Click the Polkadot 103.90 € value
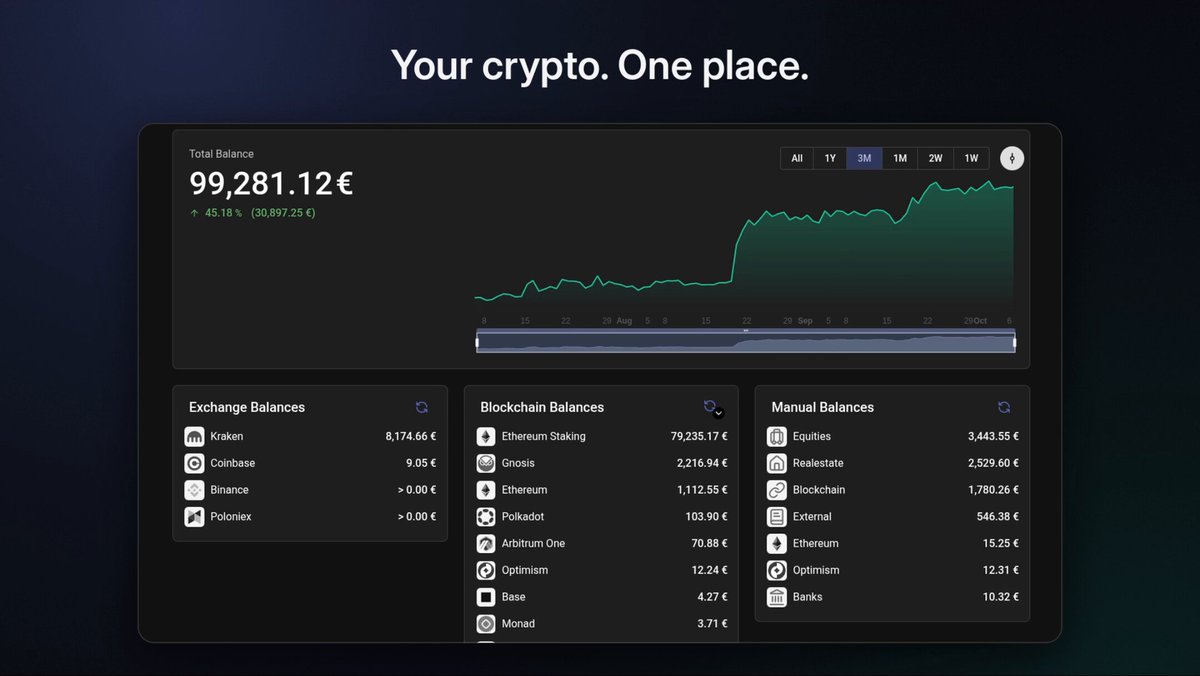Viewport: 1200px width, 676px height. point(708,517)
